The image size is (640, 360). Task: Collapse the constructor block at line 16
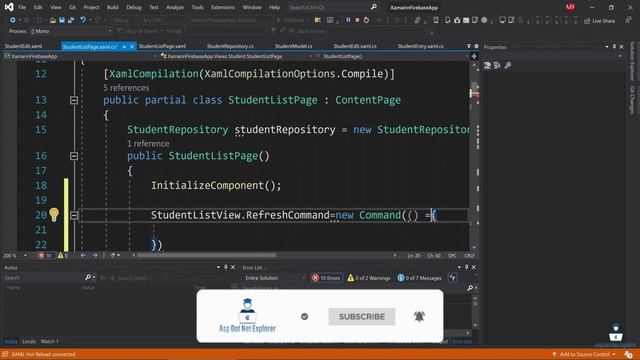74,156
